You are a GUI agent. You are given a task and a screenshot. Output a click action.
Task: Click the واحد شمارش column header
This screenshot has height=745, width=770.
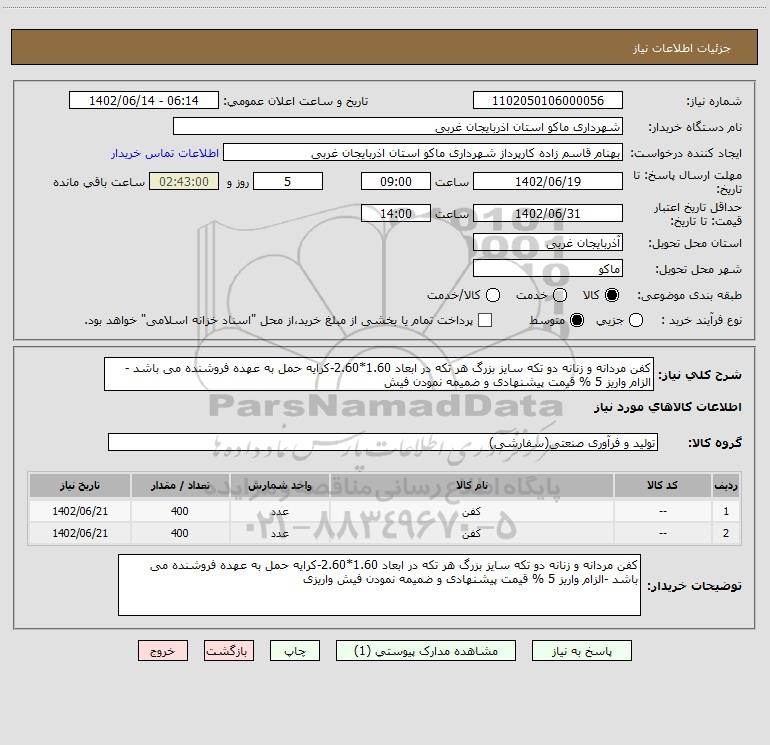pos(279,485)
